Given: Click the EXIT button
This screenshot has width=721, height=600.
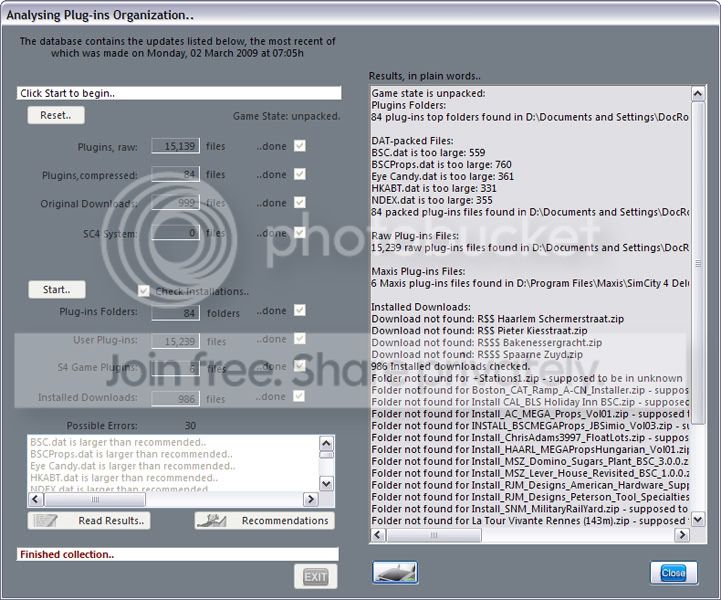Looking at the screenshot, I should click(x=315, y=576).
